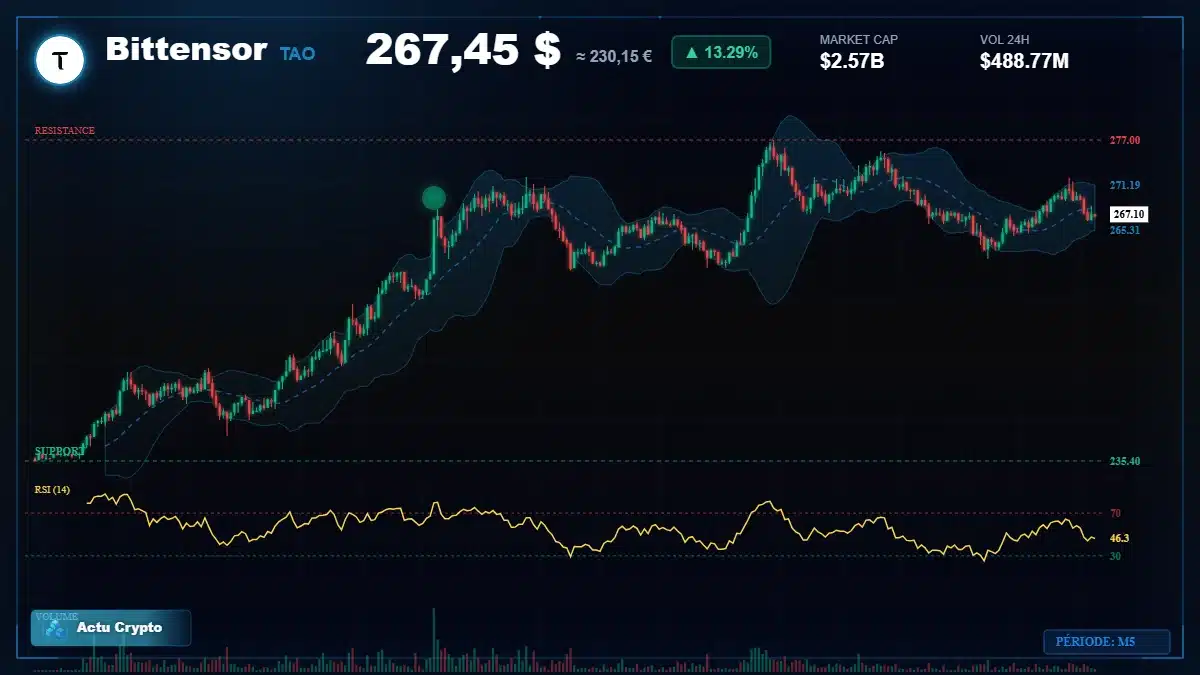Click the $2.57B market cap value
The image size is (1200, 675).
pyautogui.click(x=852, y=62)
